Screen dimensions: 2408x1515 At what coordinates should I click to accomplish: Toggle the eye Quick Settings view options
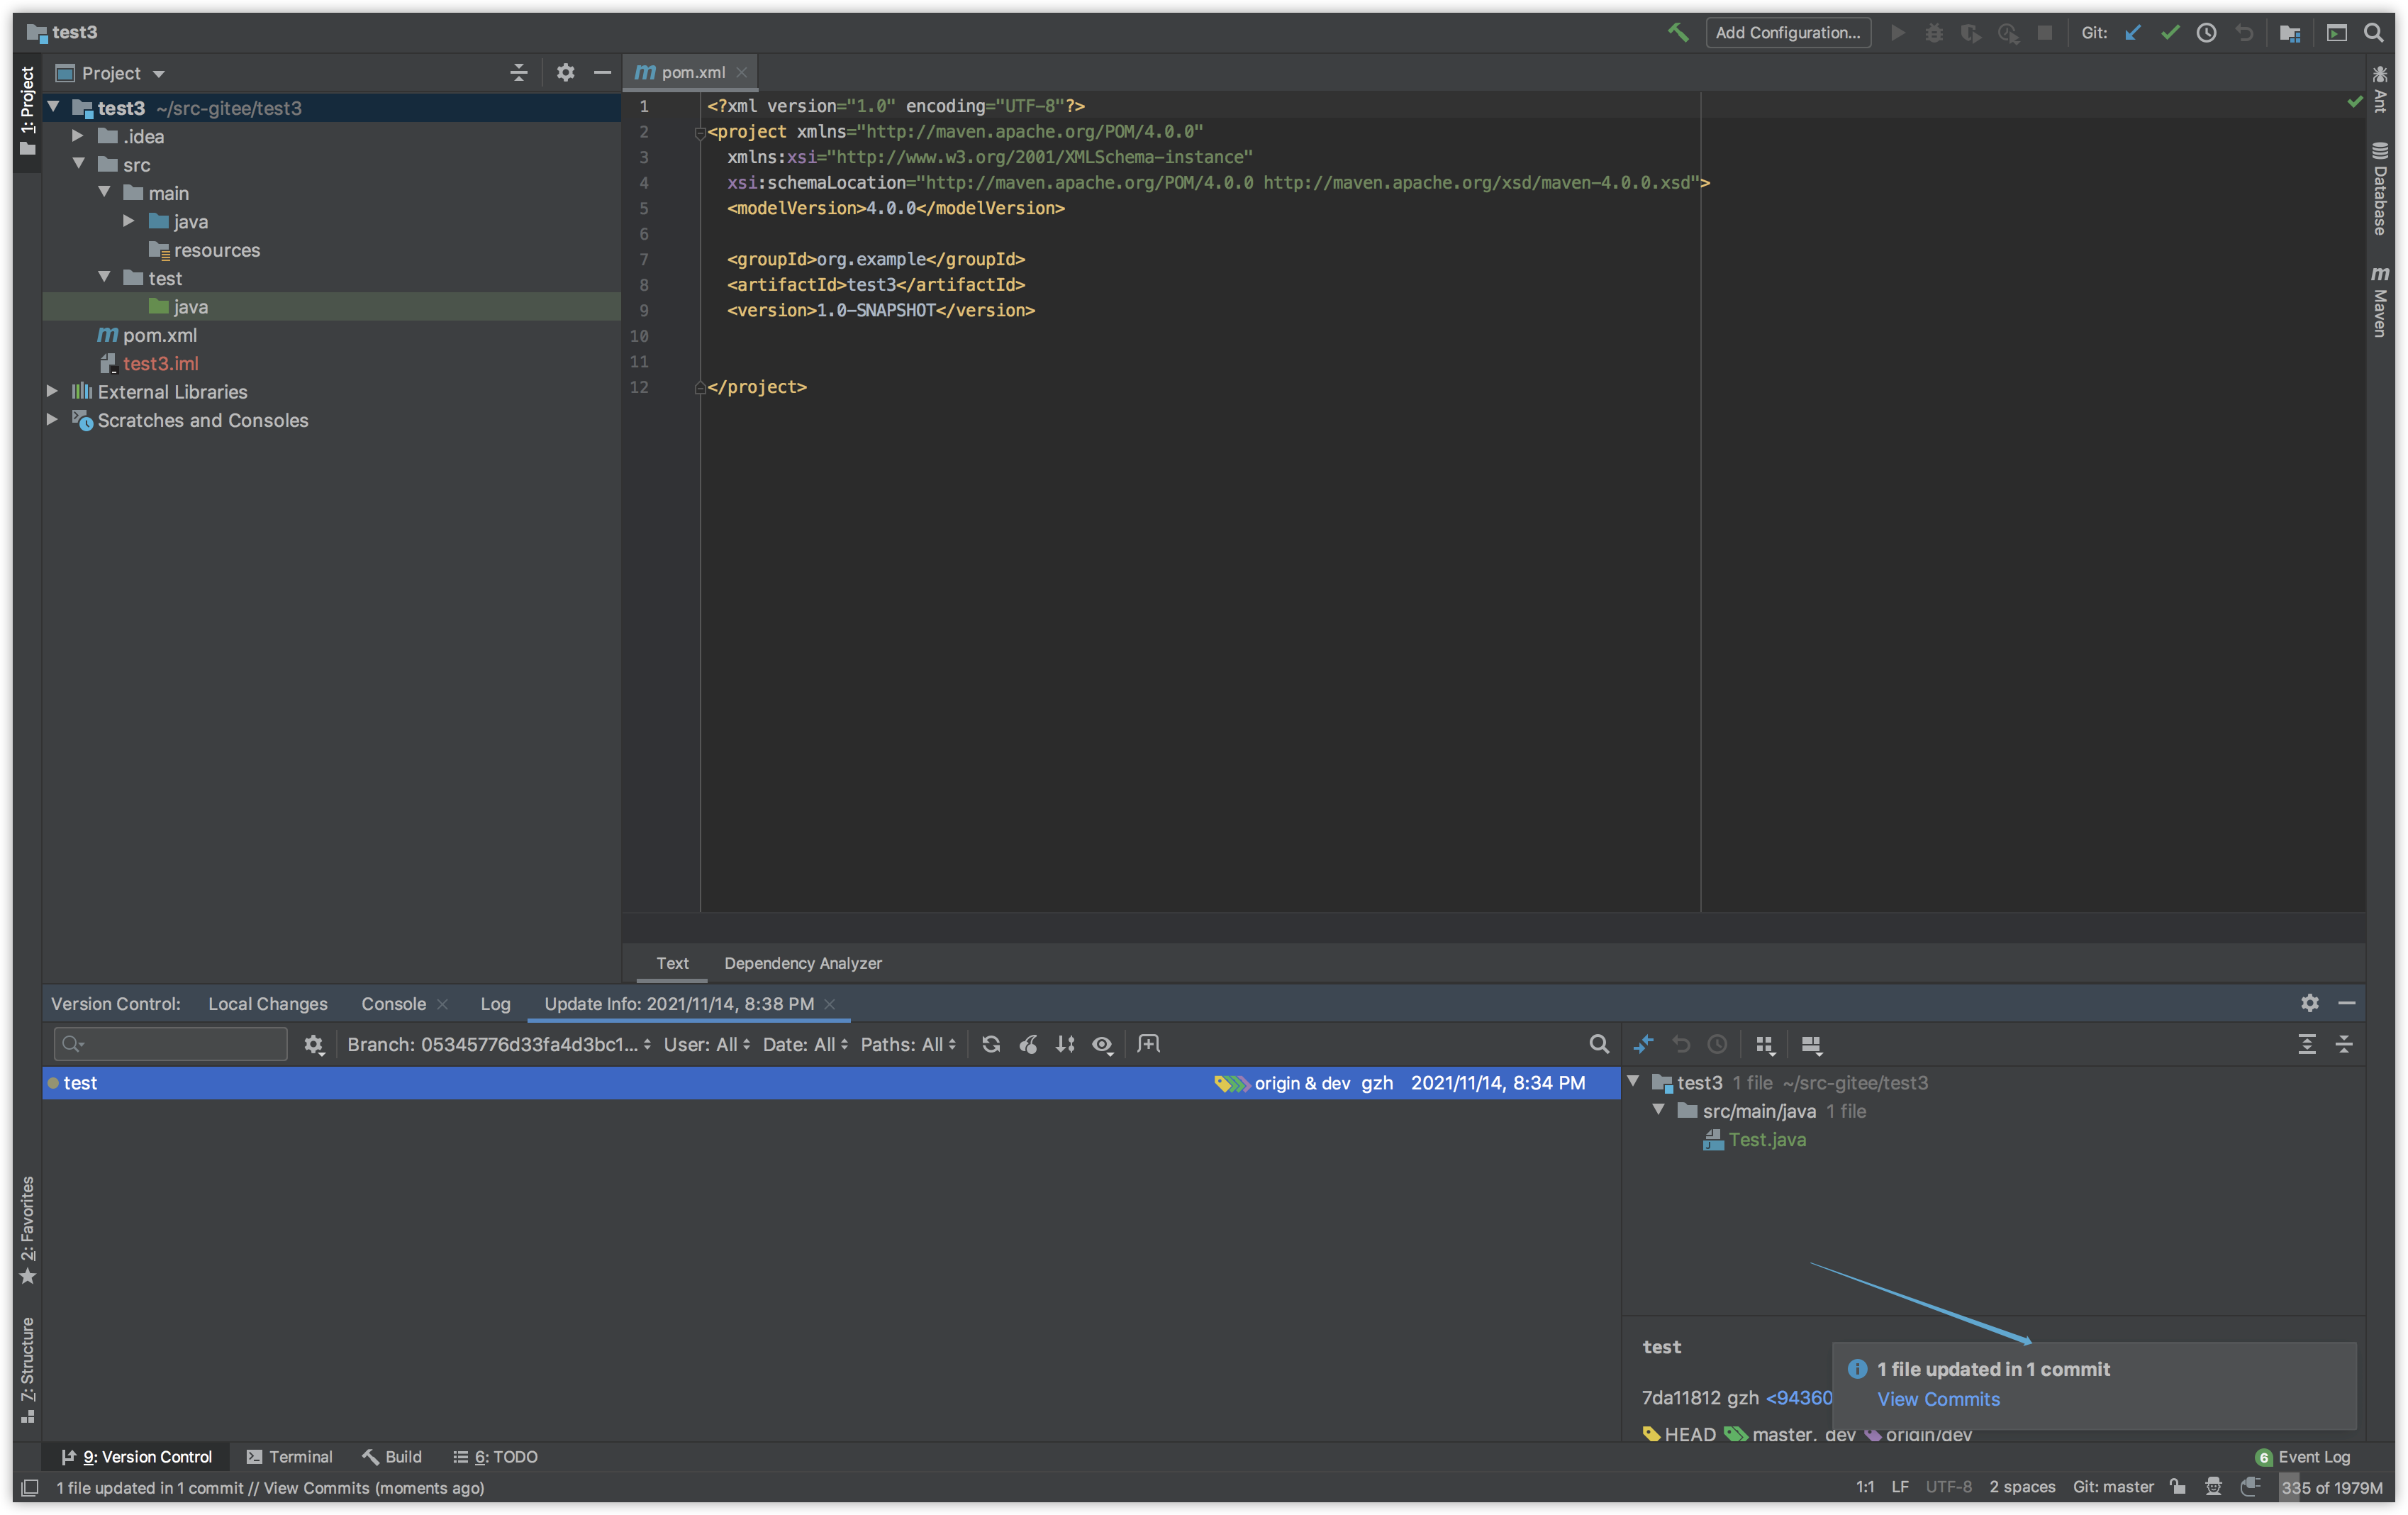pos(1102,1044)
